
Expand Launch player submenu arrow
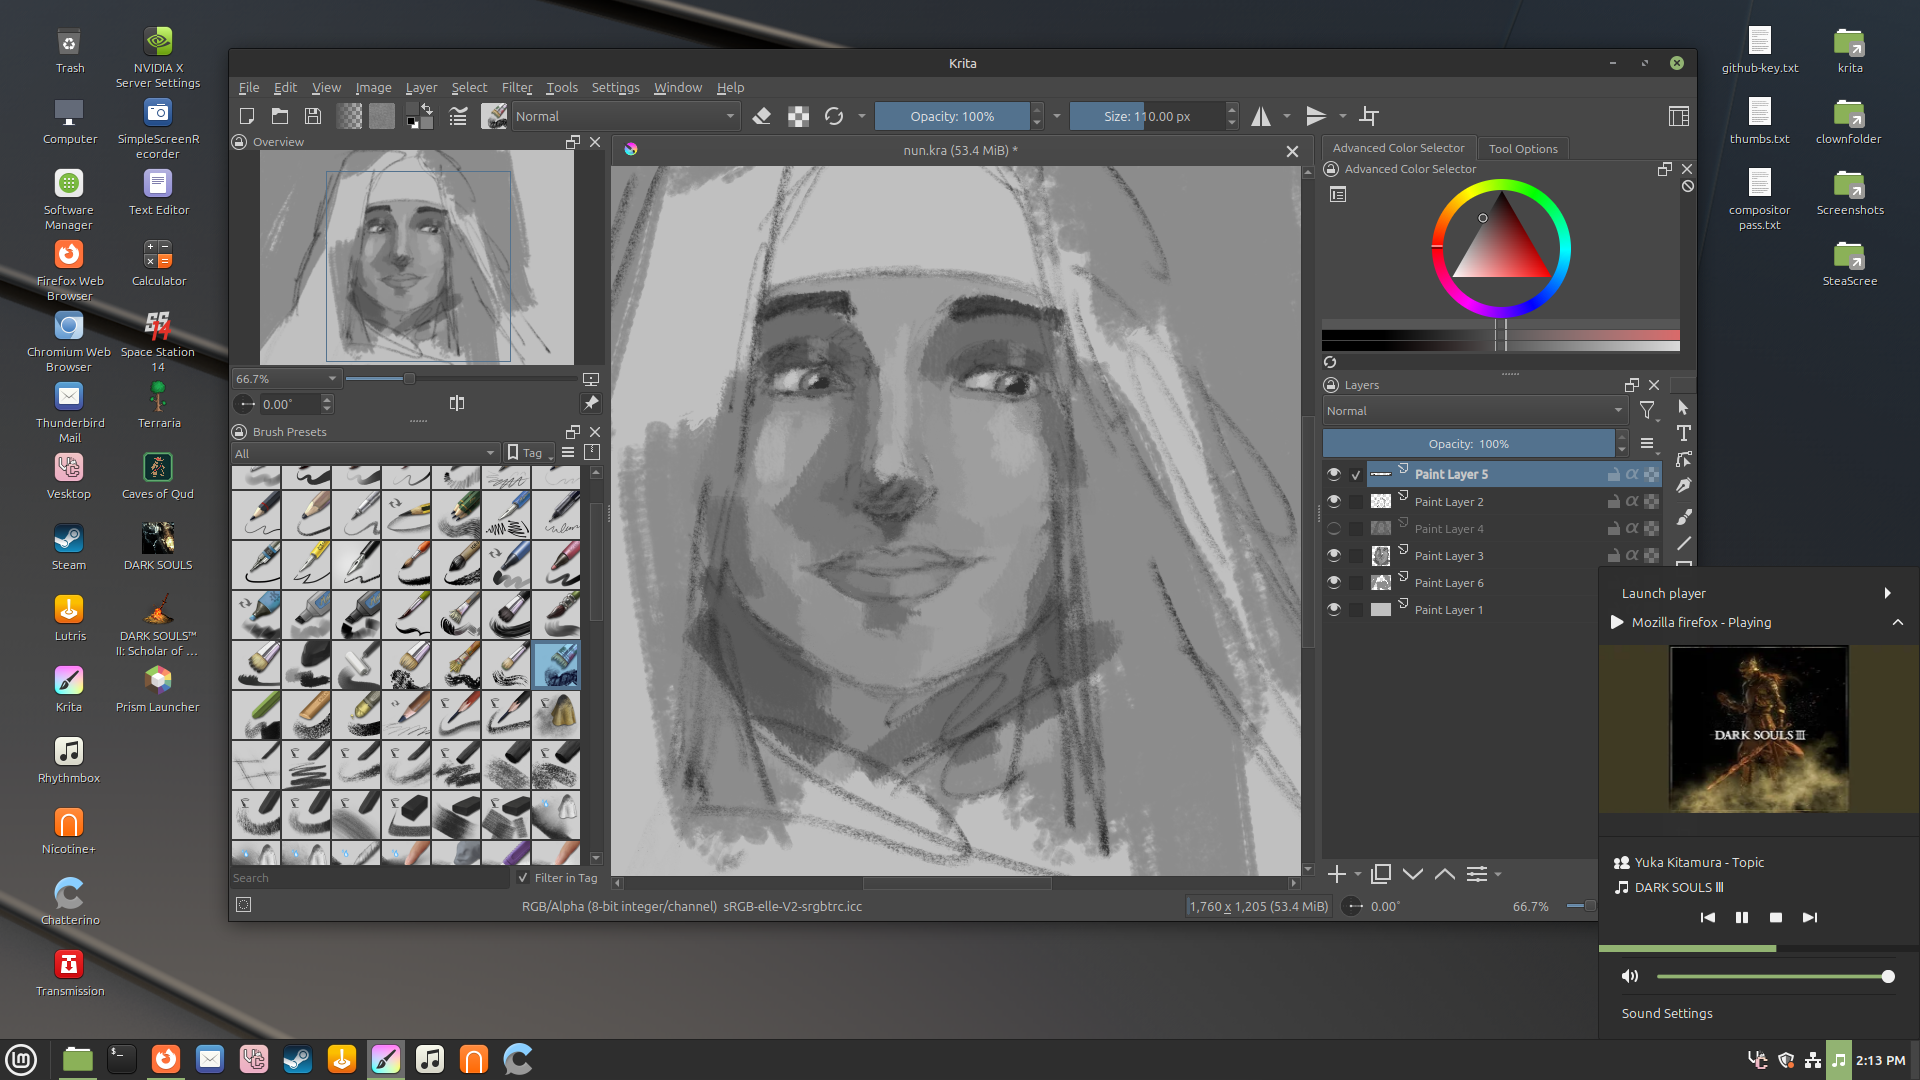pyautogui.click(x=1887, y=593)
